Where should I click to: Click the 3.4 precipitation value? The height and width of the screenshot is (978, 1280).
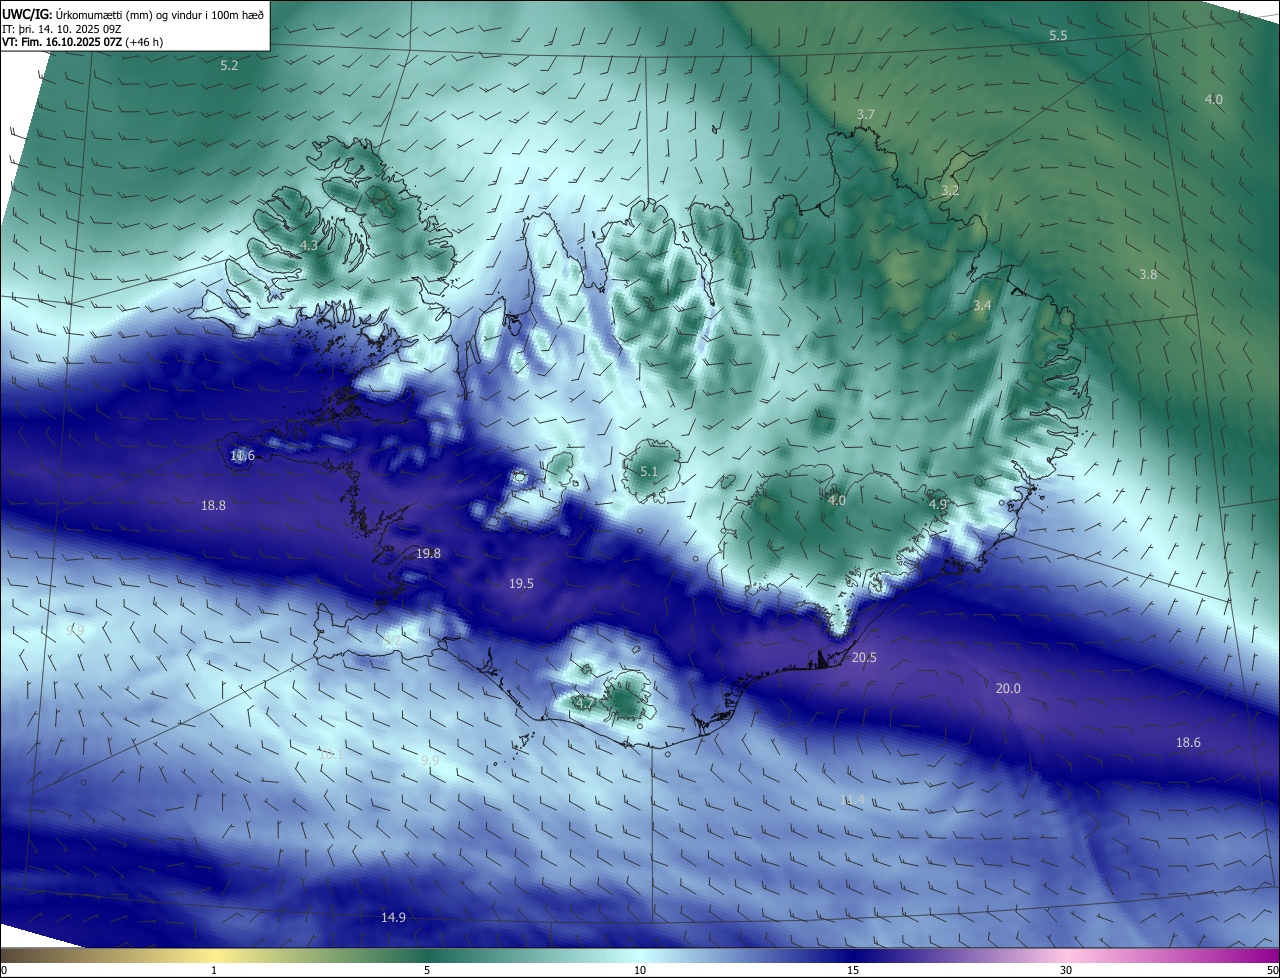click(x=982, y=305)
